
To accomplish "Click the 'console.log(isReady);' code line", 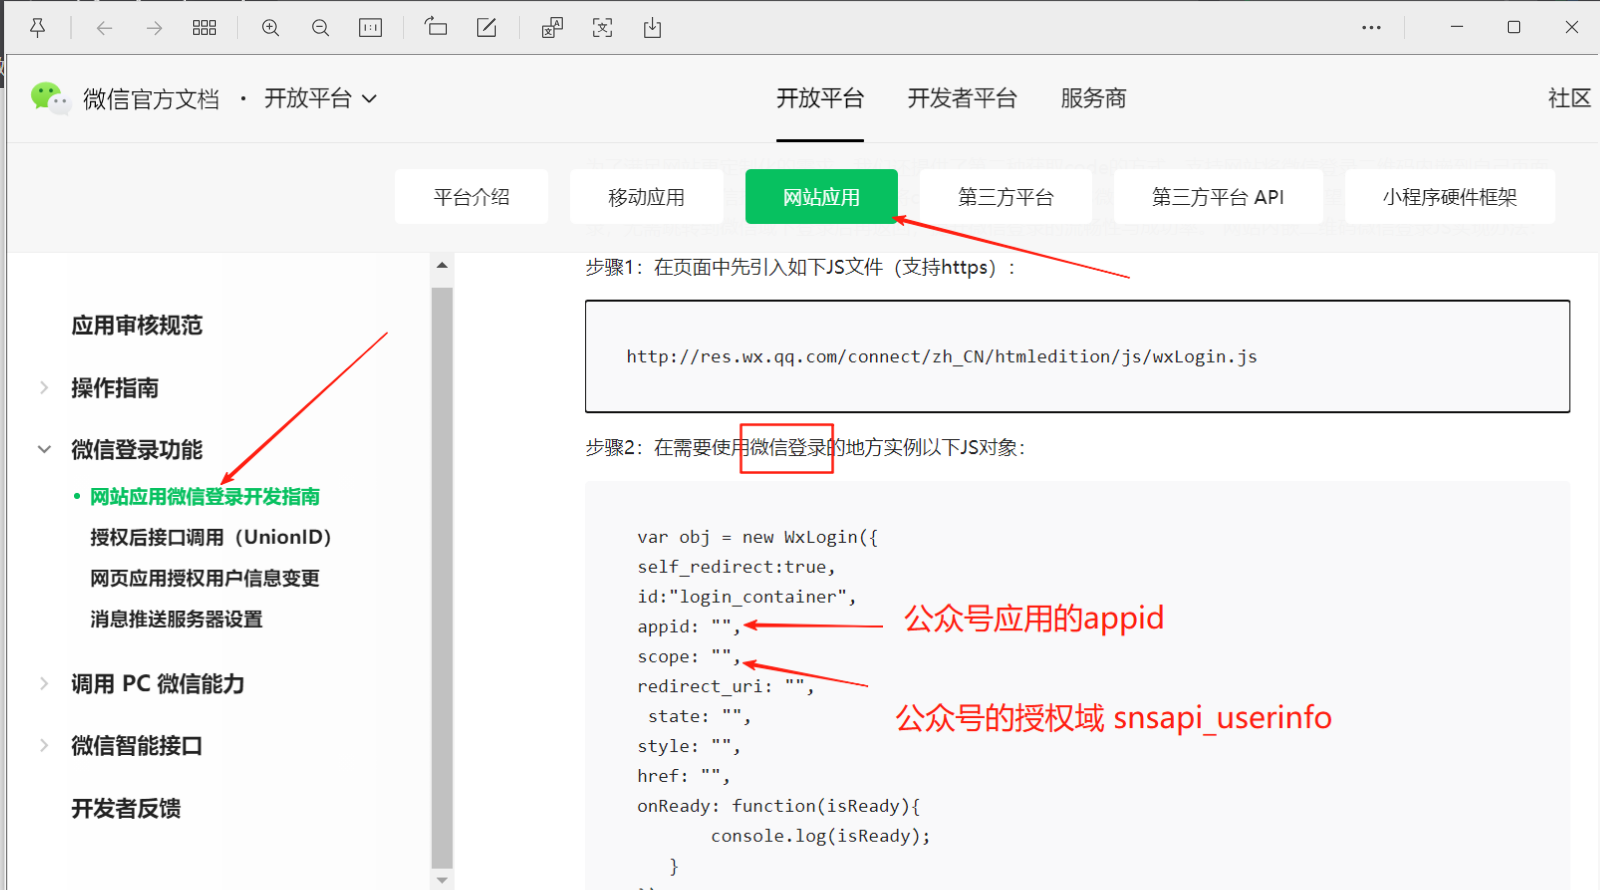I will point(821,836).
